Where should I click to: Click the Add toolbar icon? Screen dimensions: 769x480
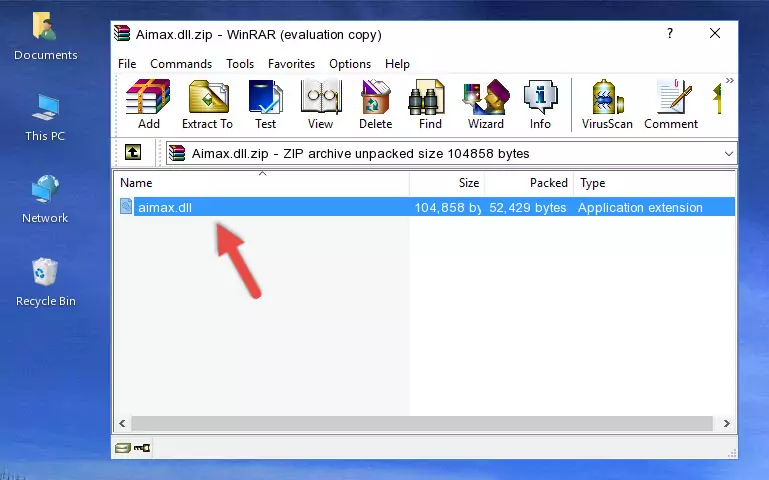point(148,104)
